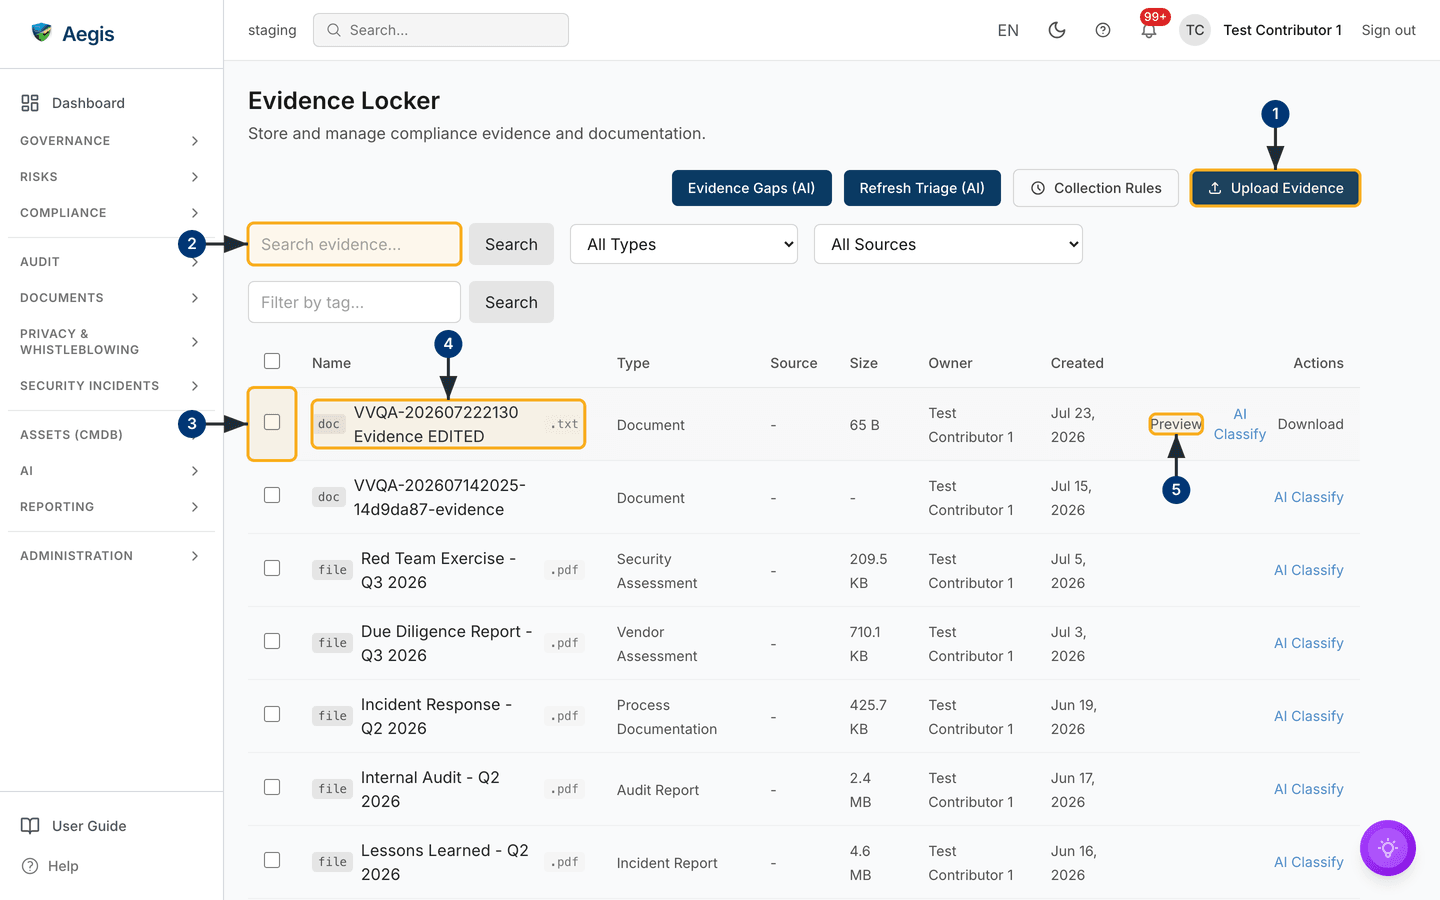Open the Audit sidebar menu

click(110, 262)
